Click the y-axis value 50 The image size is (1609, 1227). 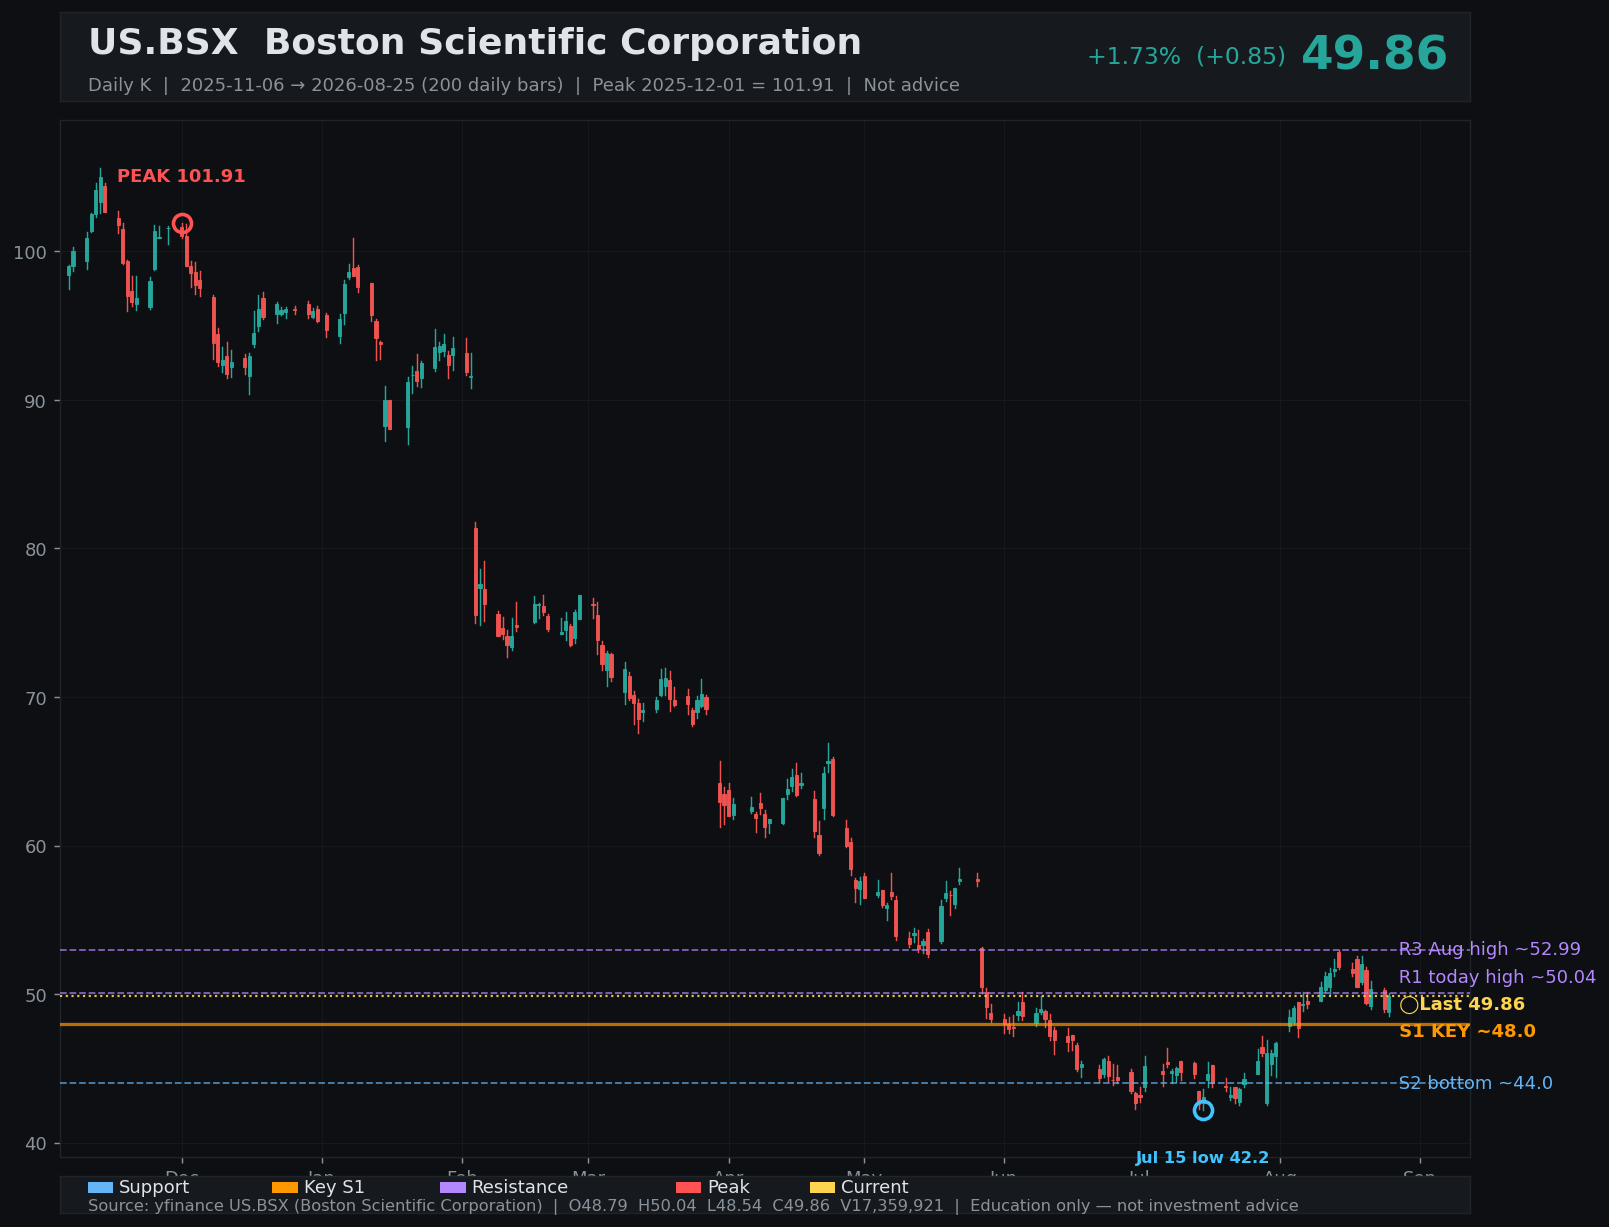pyautogui.click(x=36, y=995)
